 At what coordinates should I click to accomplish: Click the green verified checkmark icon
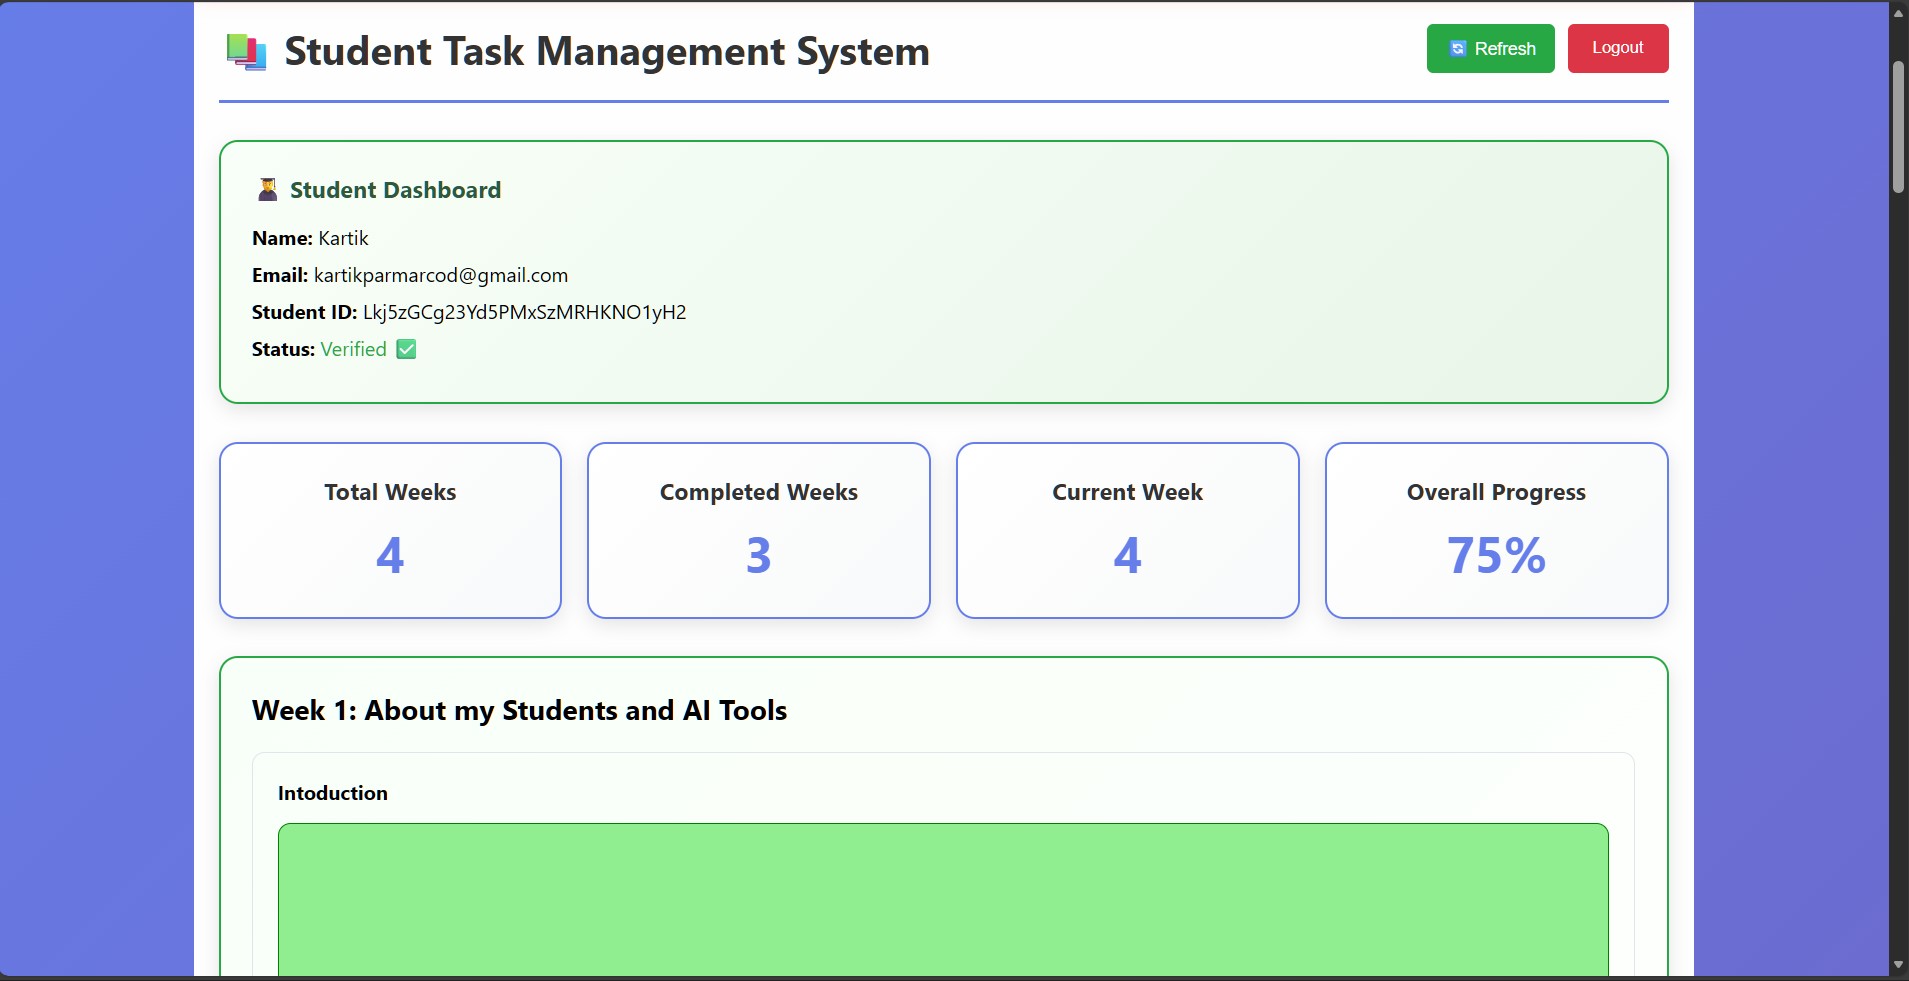click(406, 349)
